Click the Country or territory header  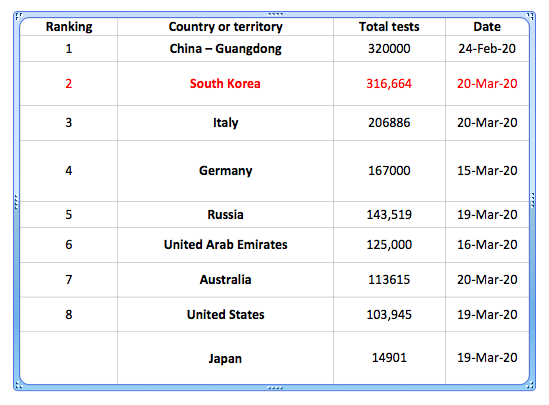(225, 27)
